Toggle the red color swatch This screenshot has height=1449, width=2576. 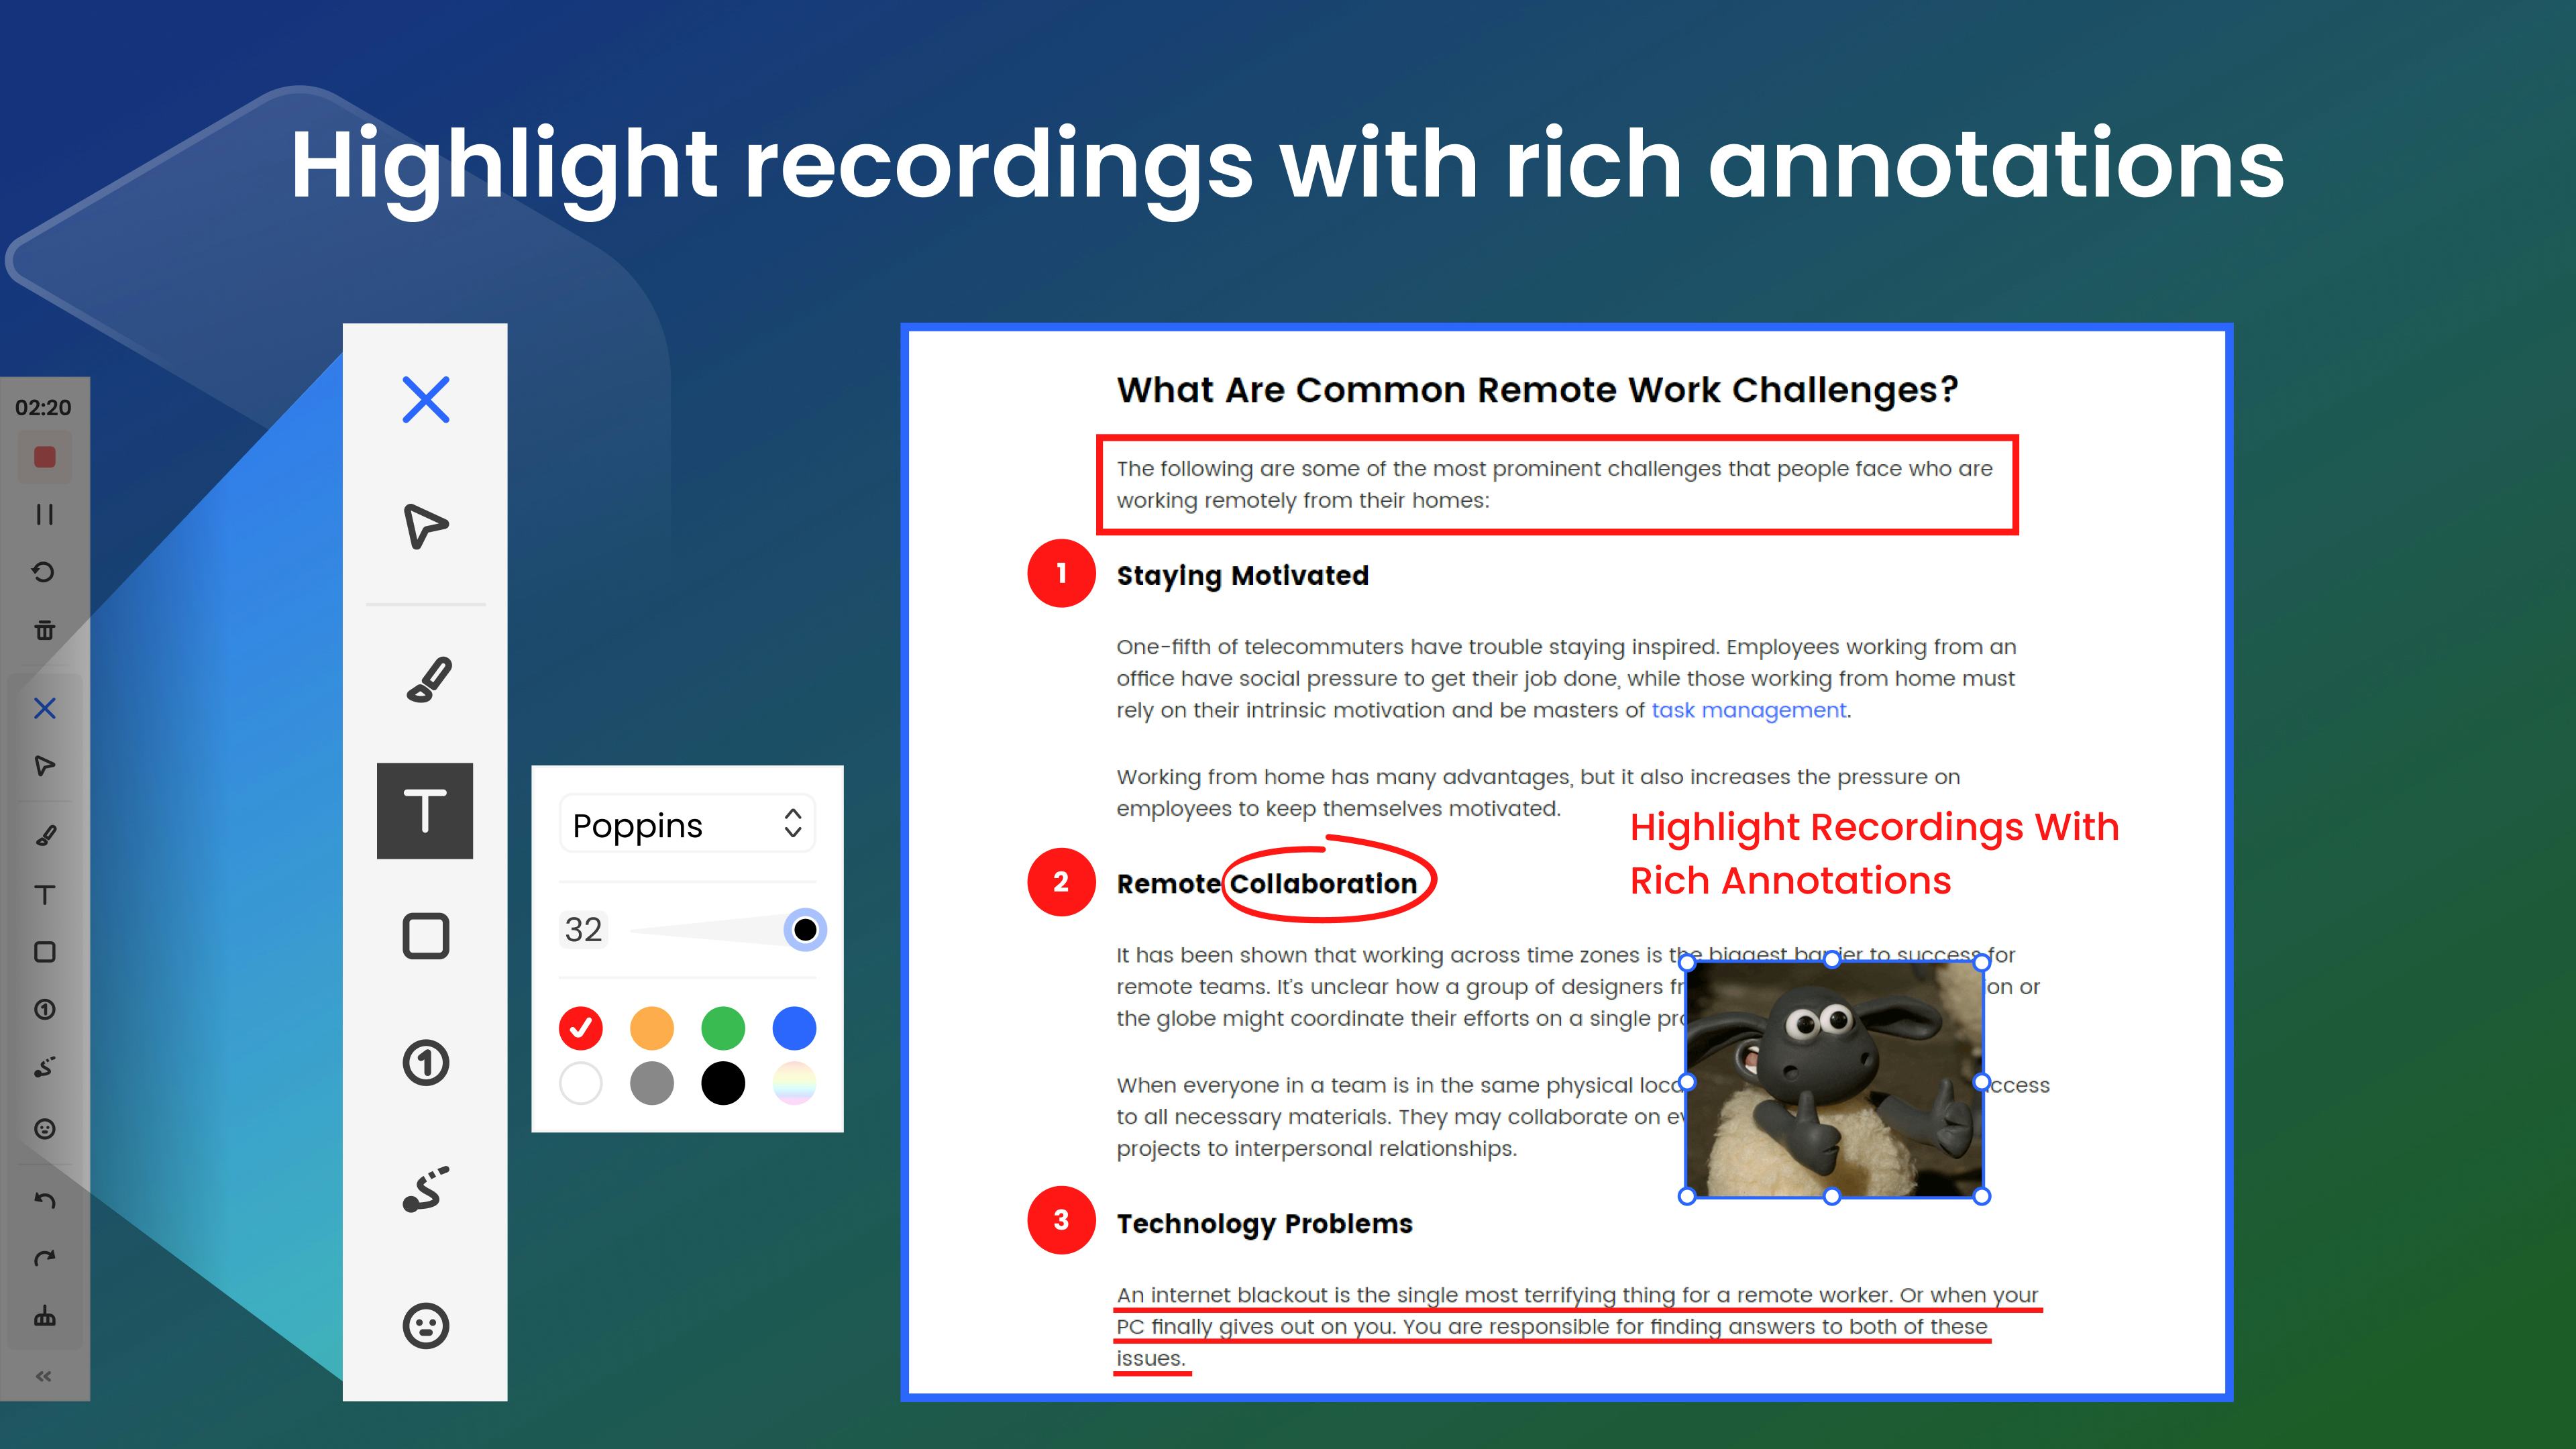coord(582,1028)
